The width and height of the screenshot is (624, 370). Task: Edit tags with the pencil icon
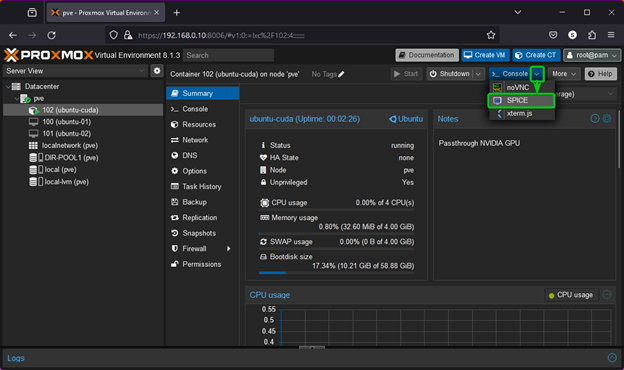tap(341, 74)
